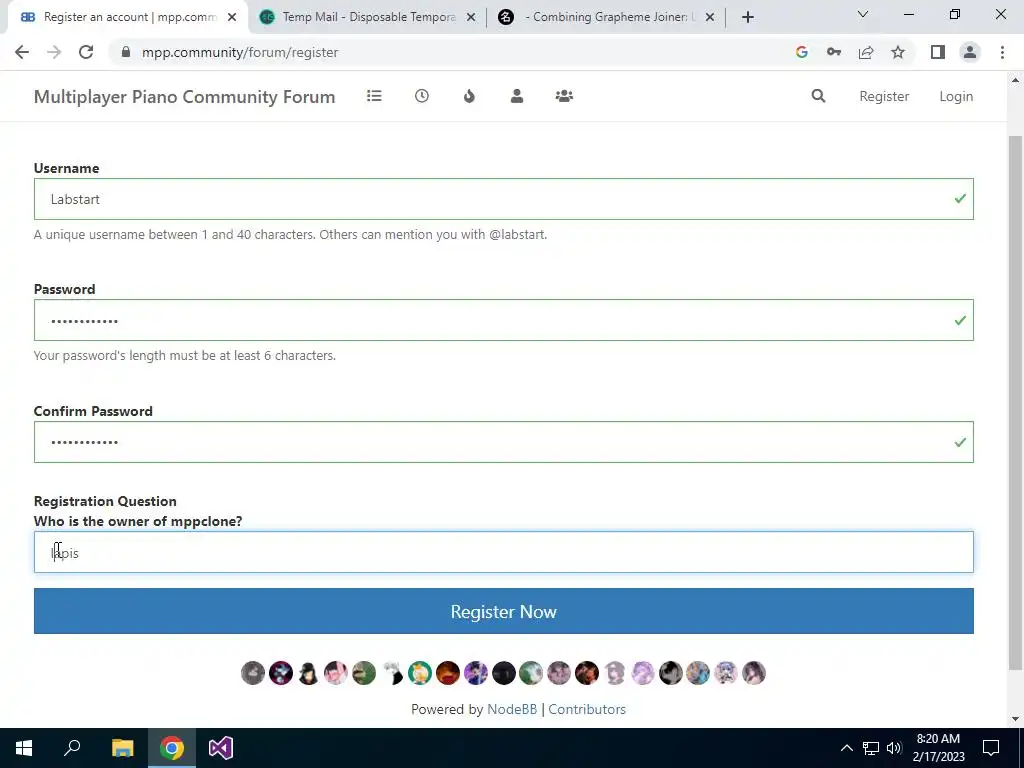Image resolution: width=1024 pixels, height=768 pixels.
Task: Click the Chrome taskbar icon
Action: coord(172,748)
